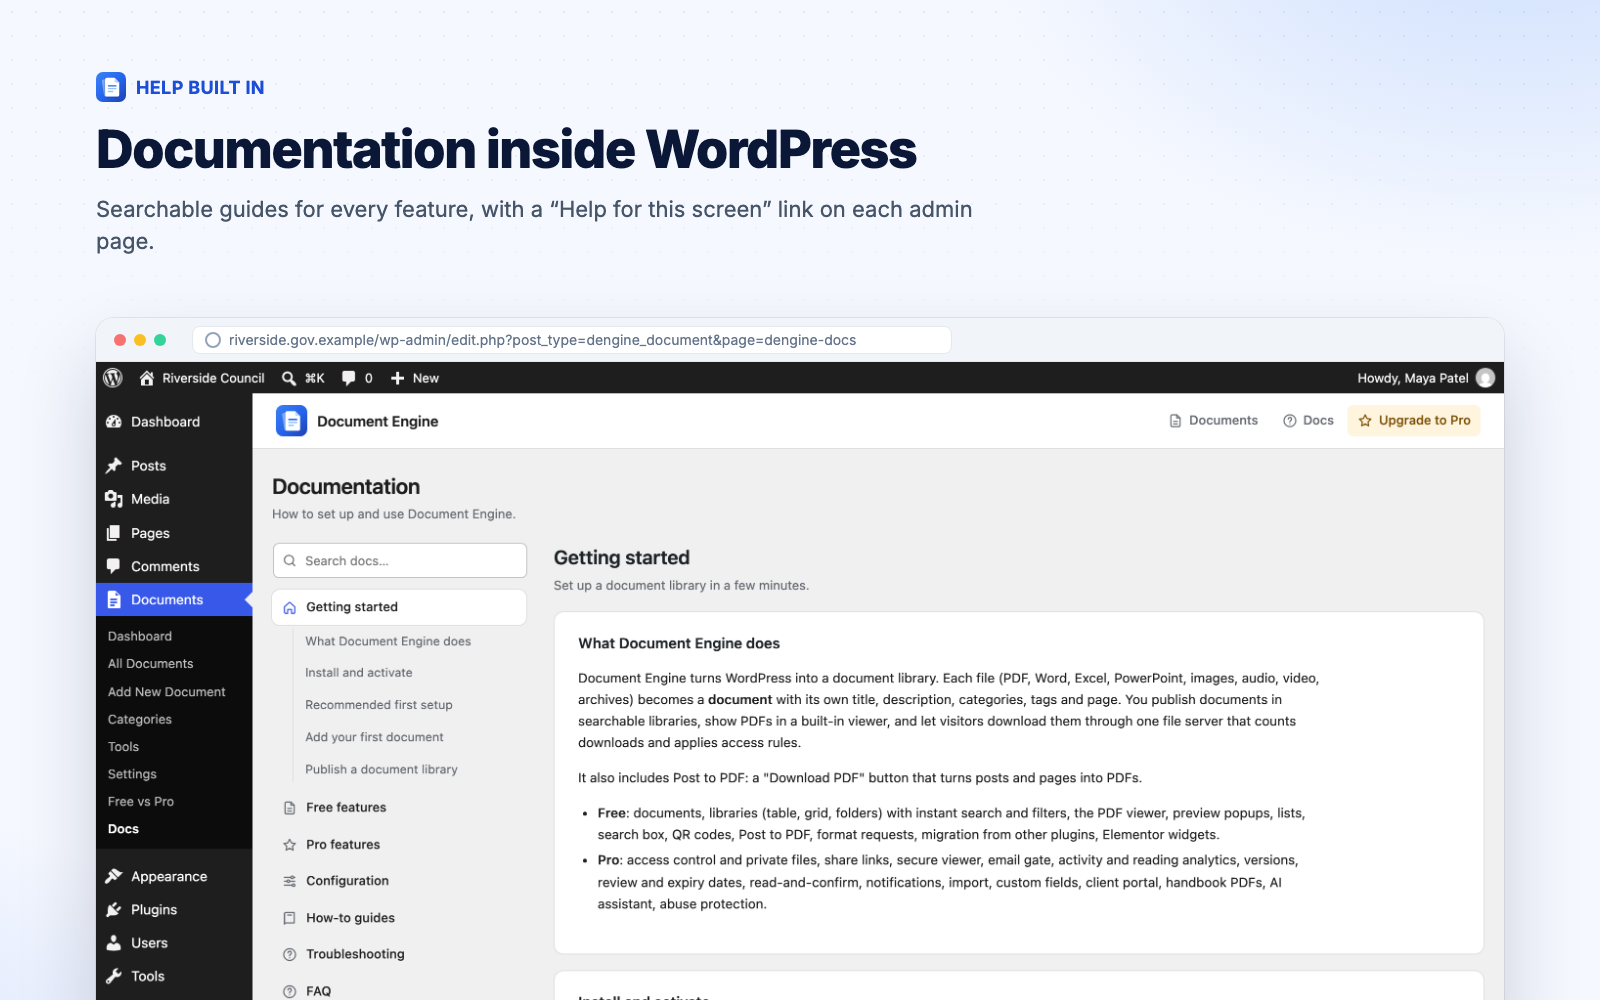The image size is (1600, 1000).
Task: Open Documents link in plugin header
Action: coord(1213,420)
